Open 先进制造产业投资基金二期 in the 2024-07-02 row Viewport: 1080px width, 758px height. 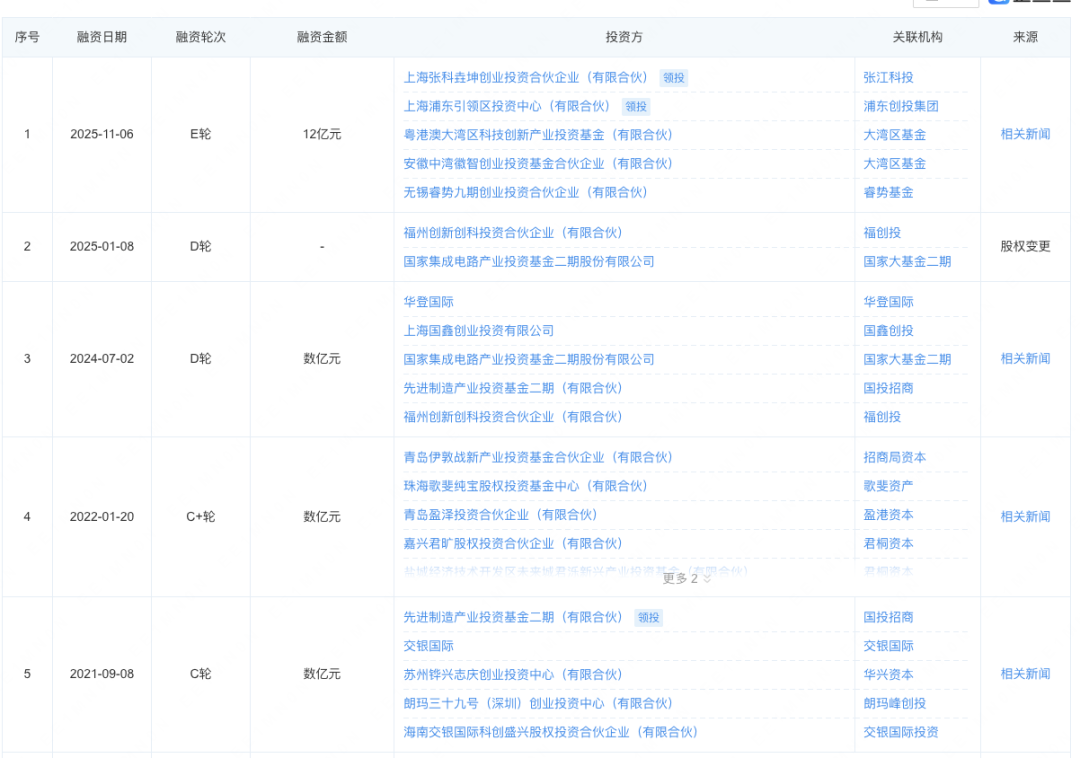click(x=513, y=388)
